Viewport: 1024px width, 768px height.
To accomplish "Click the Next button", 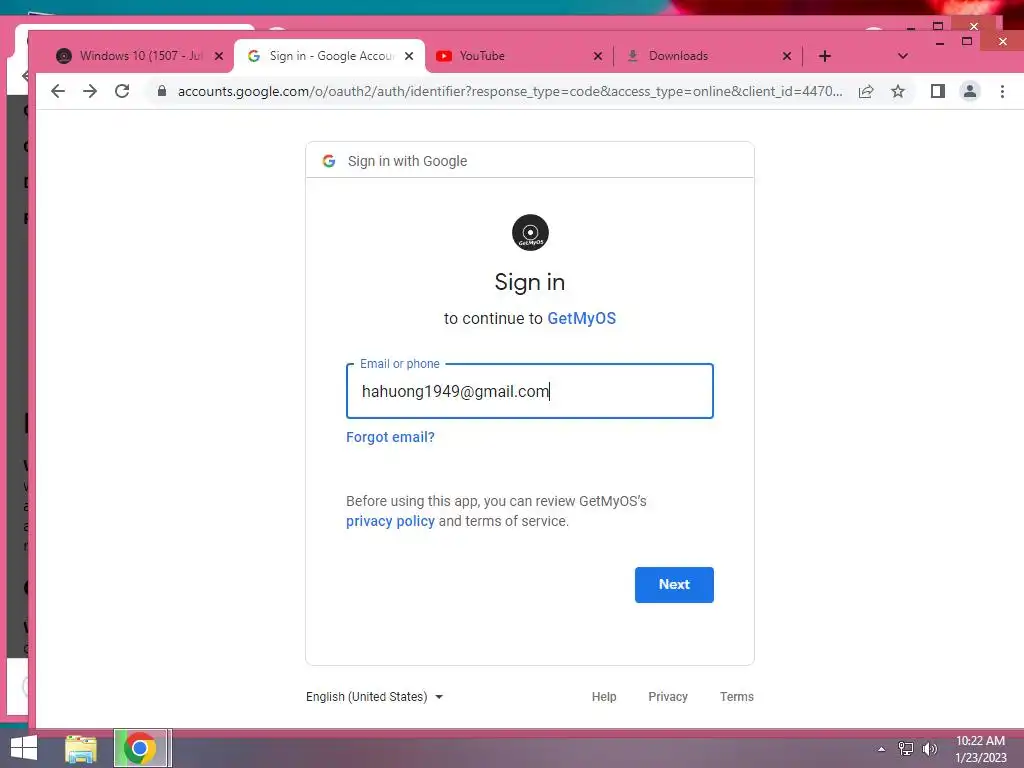I will point(674,584).
